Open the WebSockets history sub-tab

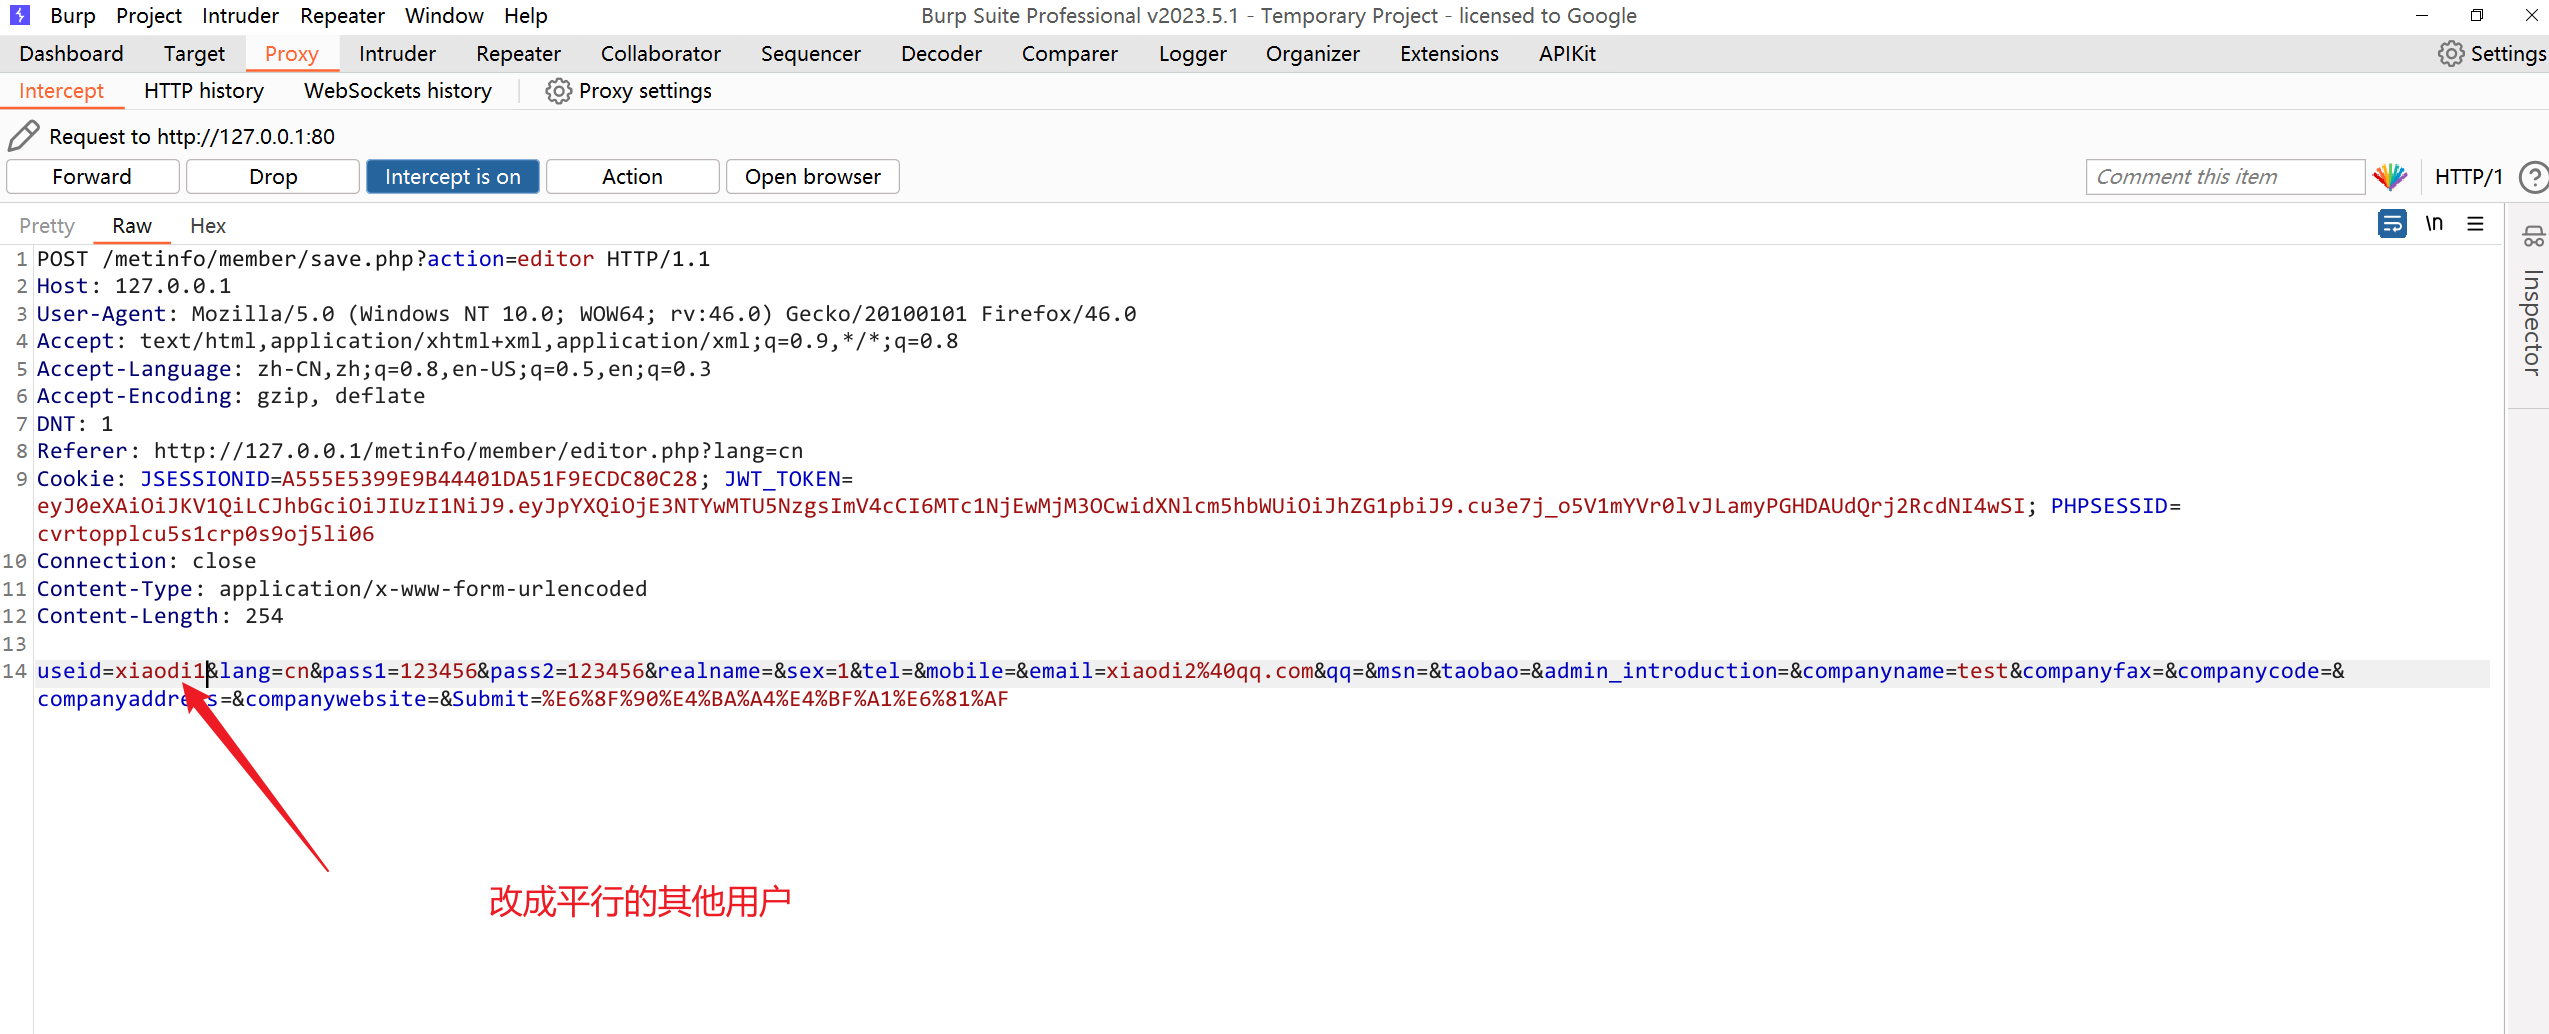tap(398, 91)
